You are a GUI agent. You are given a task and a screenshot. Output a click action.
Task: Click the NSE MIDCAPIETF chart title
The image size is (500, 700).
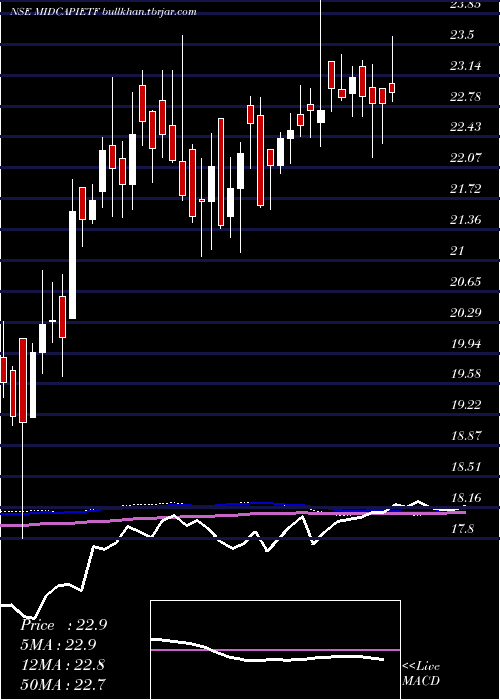[103, 12]
